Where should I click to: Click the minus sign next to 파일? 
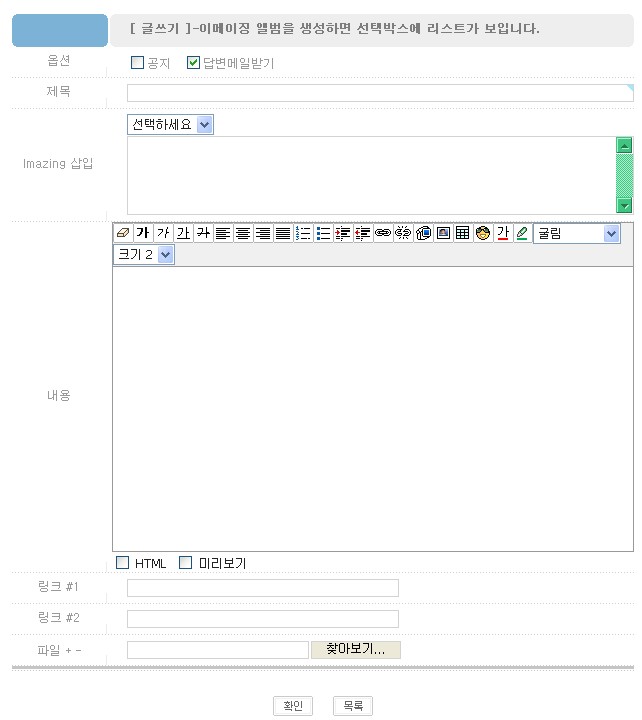click(x=79, y=651)
